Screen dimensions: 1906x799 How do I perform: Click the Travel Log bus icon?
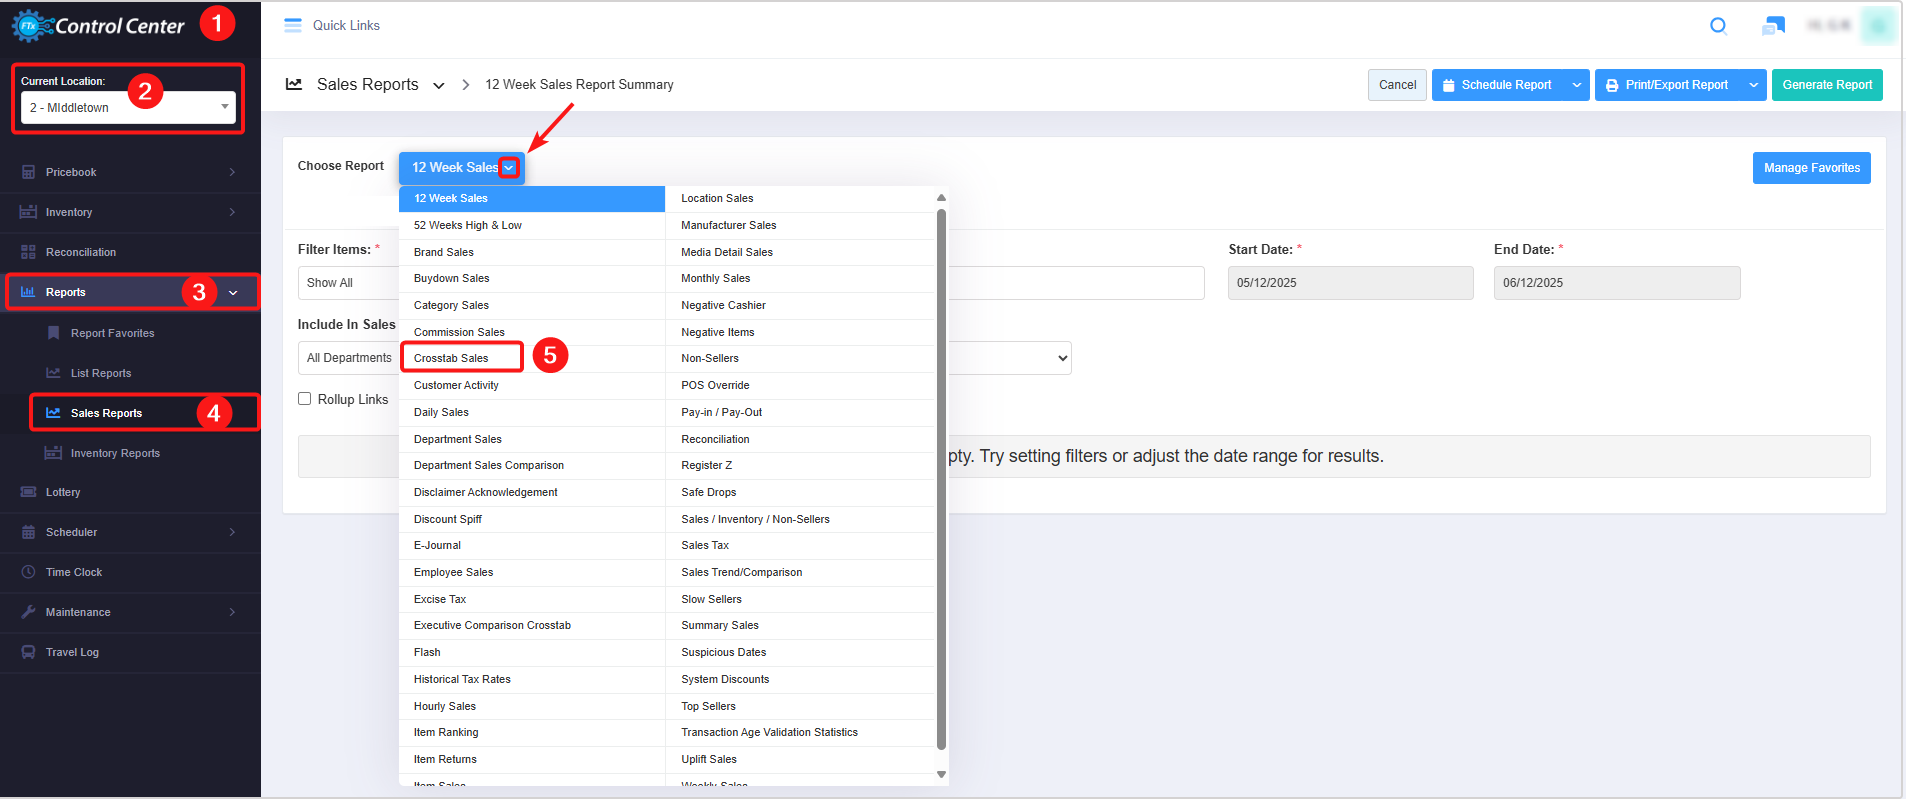pos(28,652)
